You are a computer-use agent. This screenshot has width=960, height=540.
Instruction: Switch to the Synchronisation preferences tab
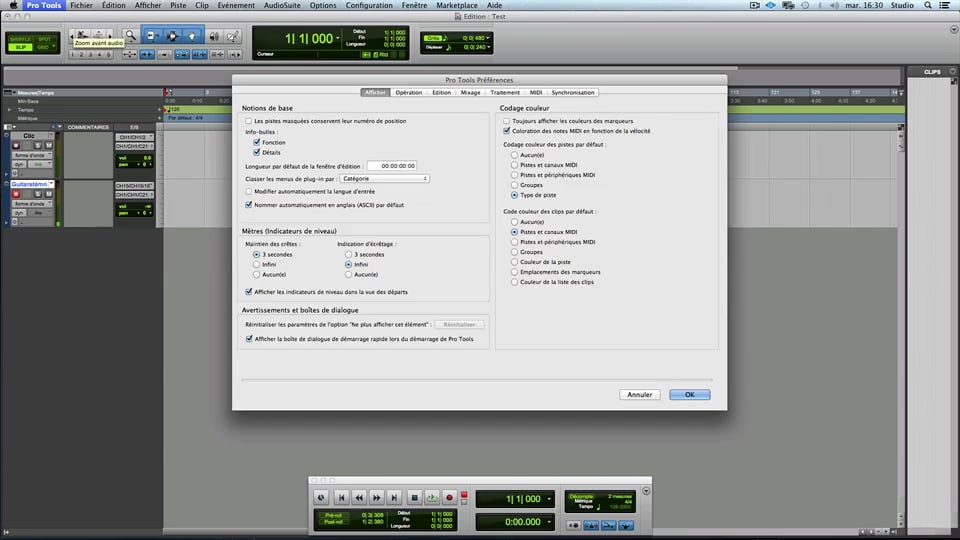(x=572, y=92)
